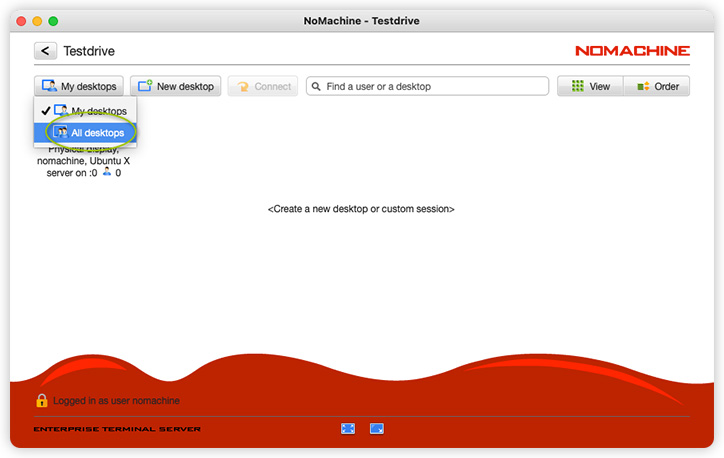Click the lock icon next to login status
The height and width of the screenshot is (458, 724).
(x=42, y=400)
